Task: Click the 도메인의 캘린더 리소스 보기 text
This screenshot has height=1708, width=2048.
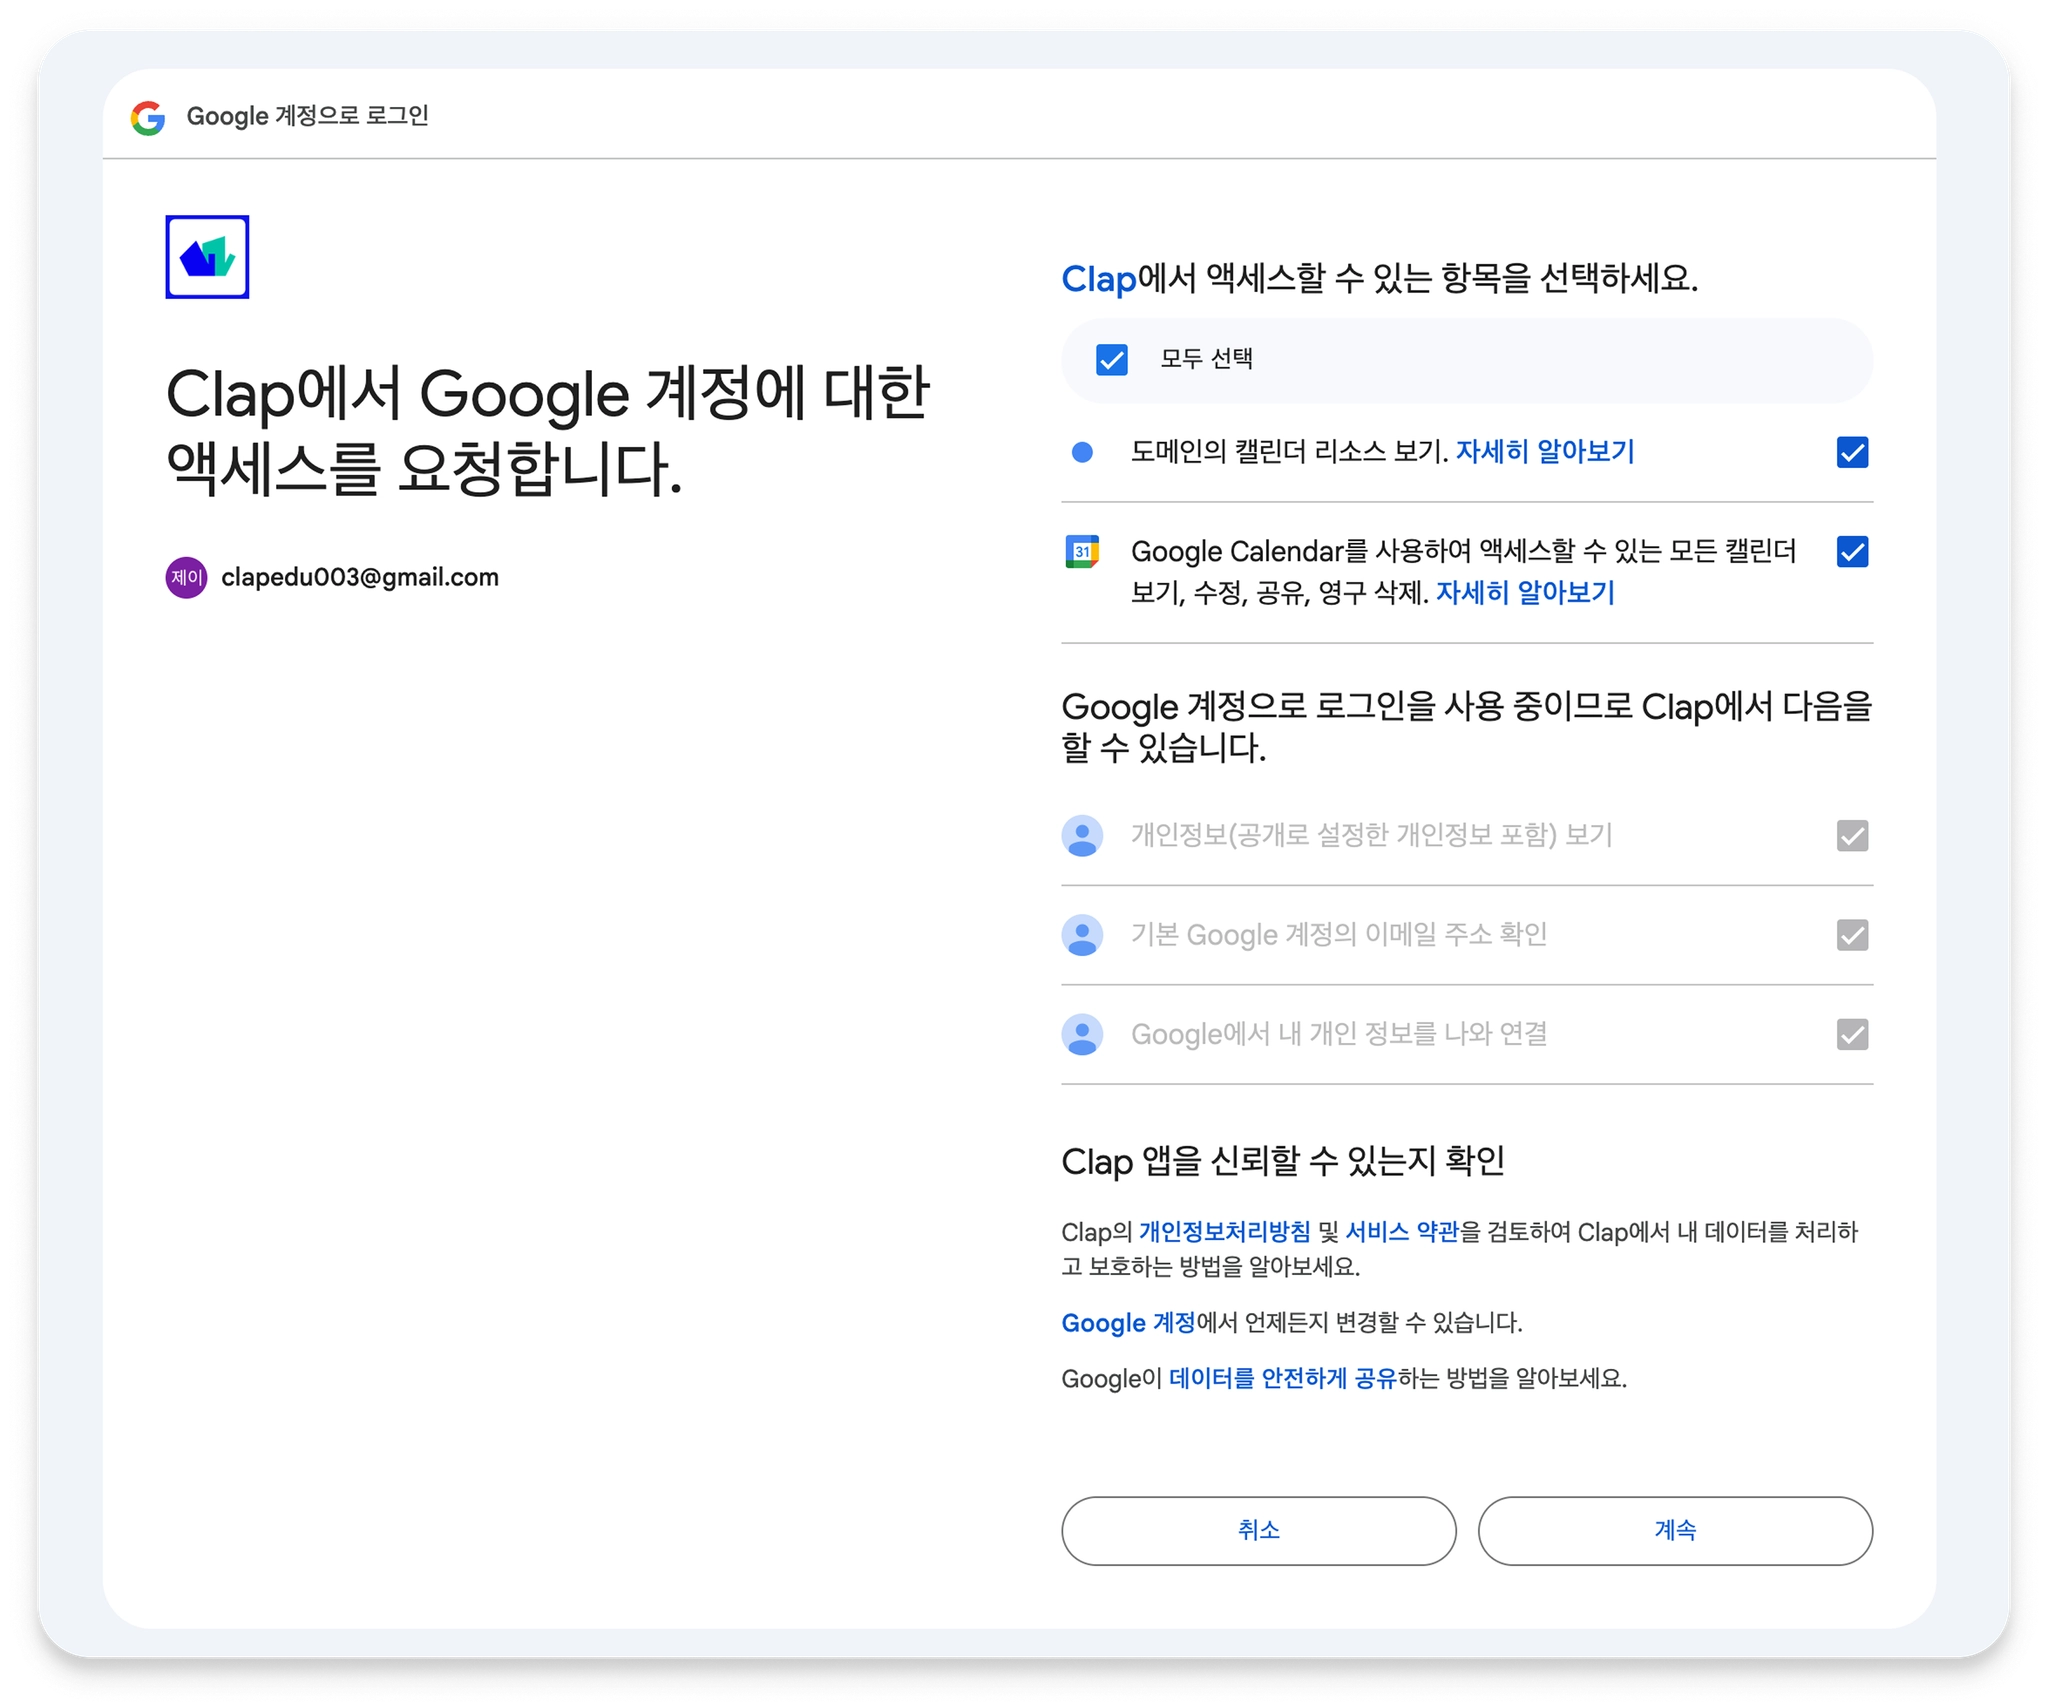Action: click(x=1289, y=452)
